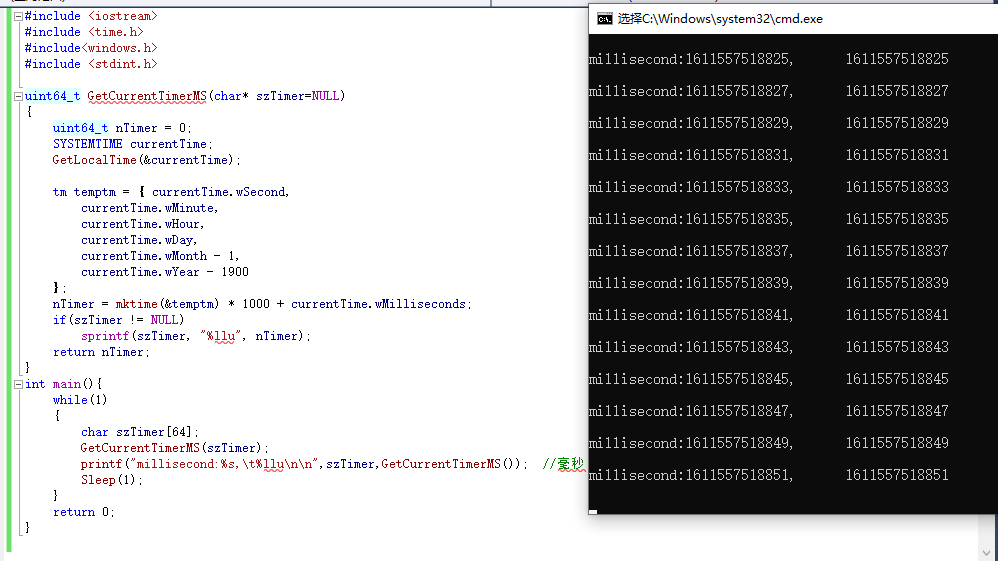
Task: Click the '#include <stdint.h>' line
Action: (x=91, y=64)
